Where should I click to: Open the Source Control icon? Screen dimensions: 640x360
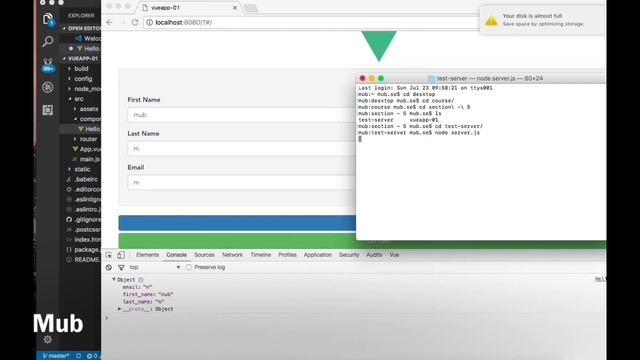(48, 64)
